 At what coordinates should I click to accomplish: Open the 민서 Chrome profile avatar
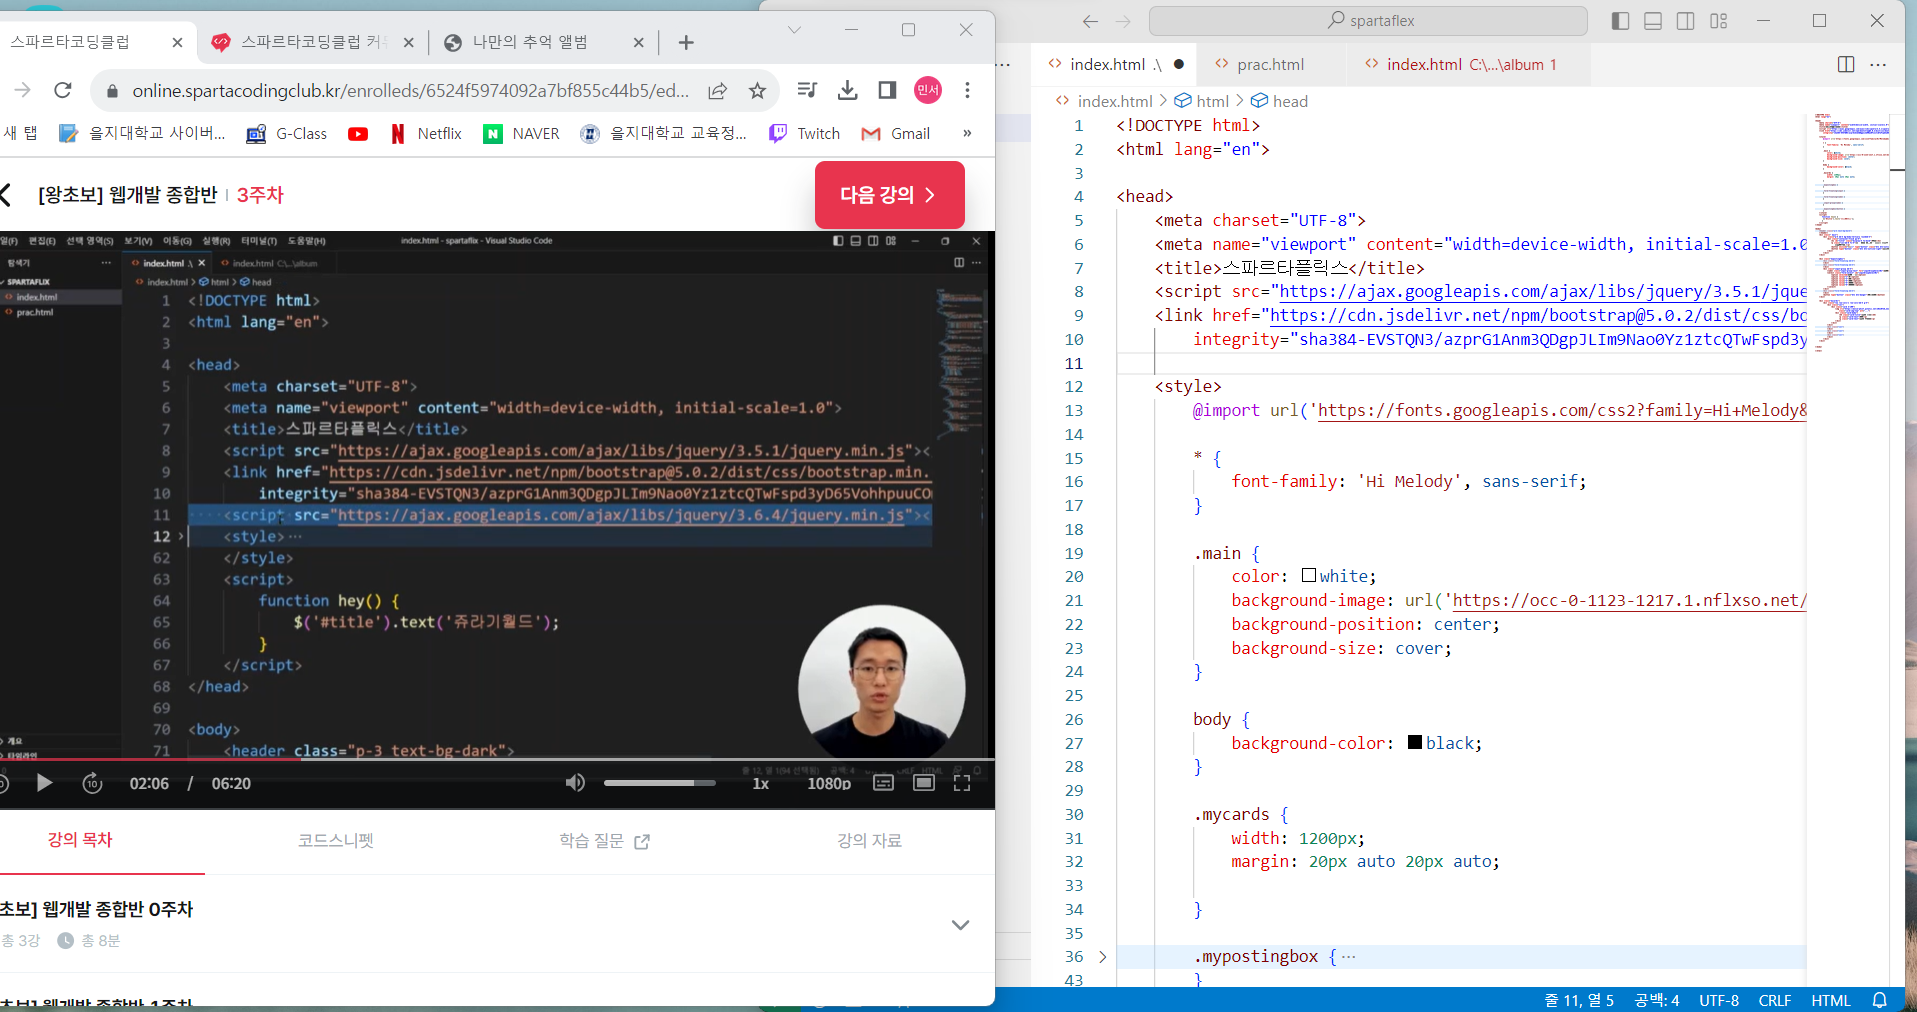[x=928, y=90]
